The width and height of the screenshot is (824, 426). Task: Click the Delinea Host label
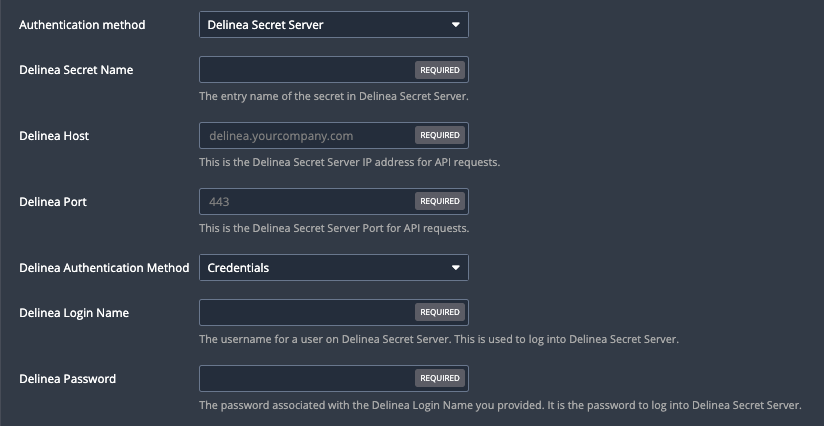click(x=54, y=136)
